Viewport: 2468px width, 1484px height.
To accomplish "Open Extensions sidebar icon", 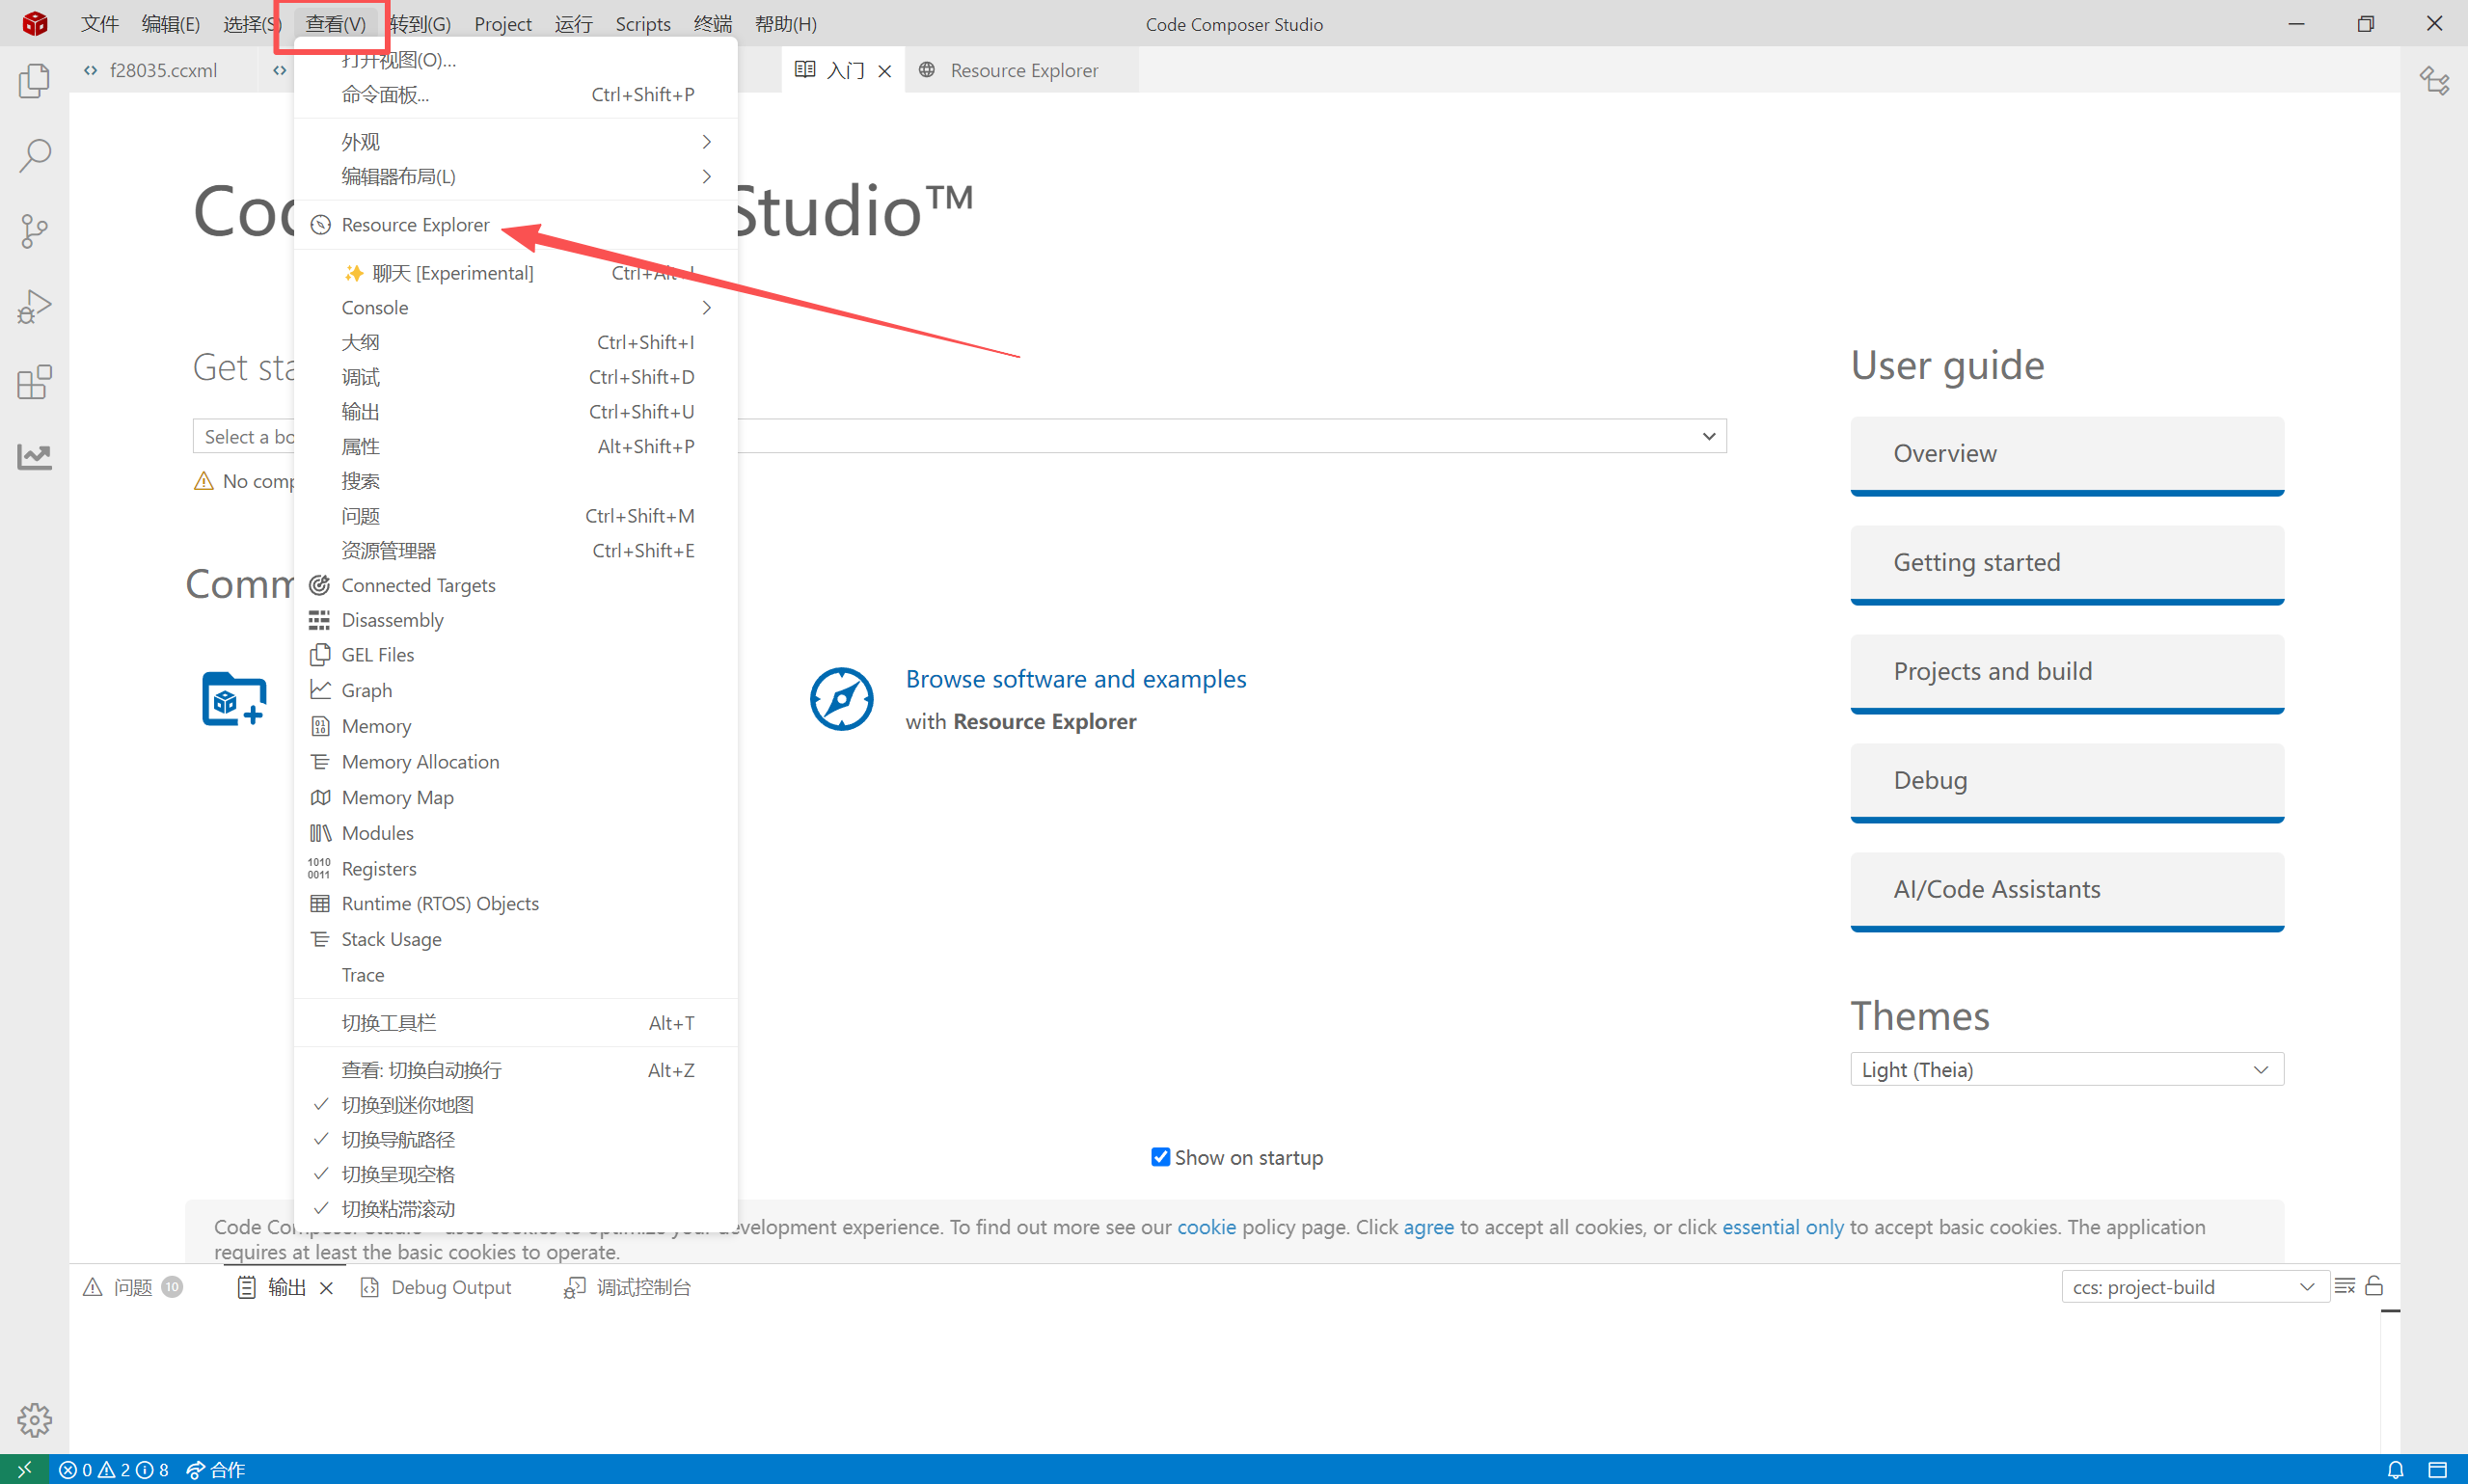I will (x=35, y=381).
